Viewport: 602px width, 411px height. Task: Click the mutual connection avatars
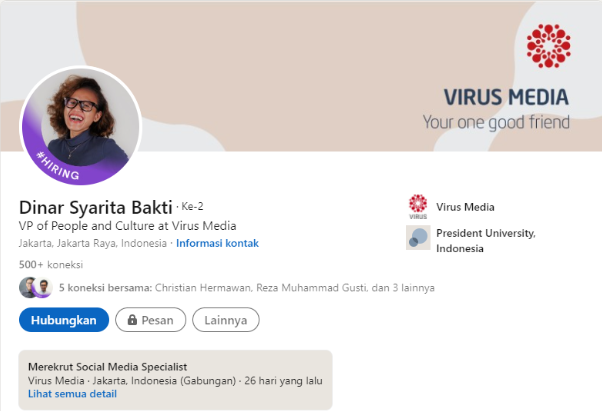[36, 287]
